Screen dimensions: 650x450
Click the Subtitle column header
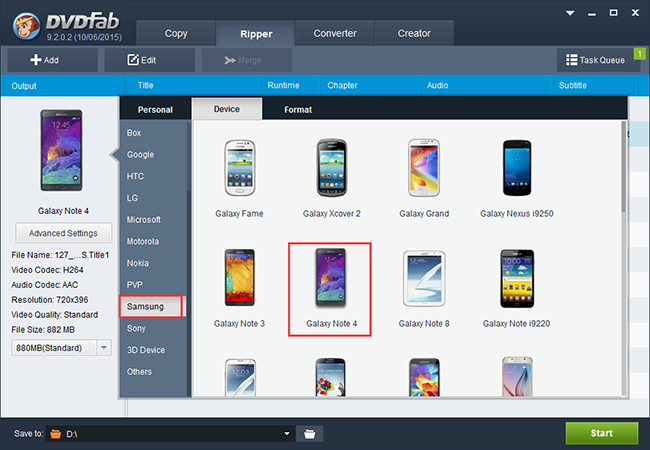pos(572,85)
